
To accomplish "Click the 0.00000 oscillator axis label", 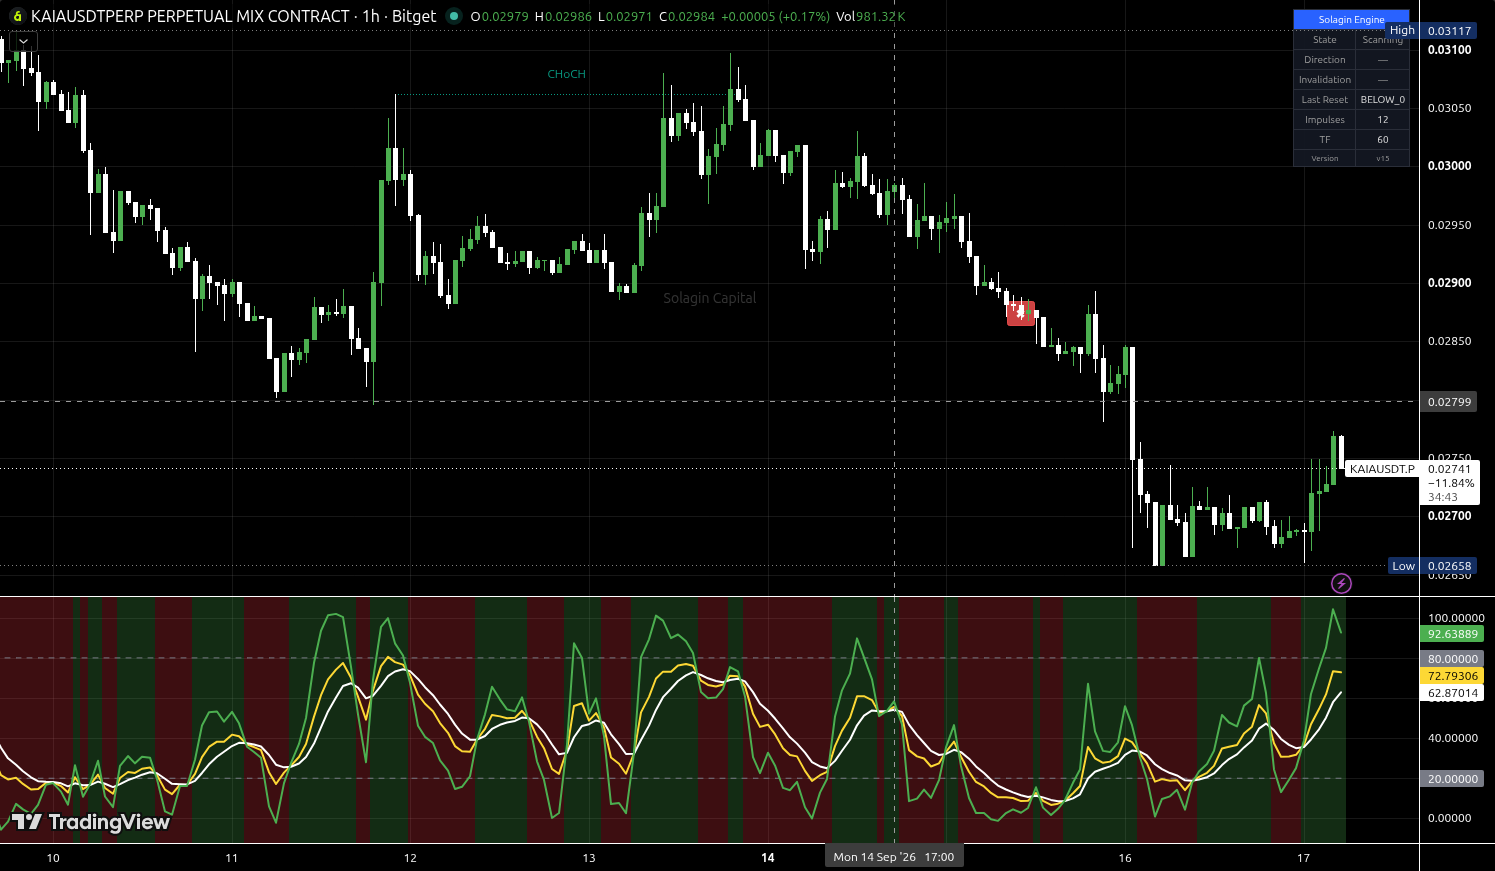I will (1450, 818).
